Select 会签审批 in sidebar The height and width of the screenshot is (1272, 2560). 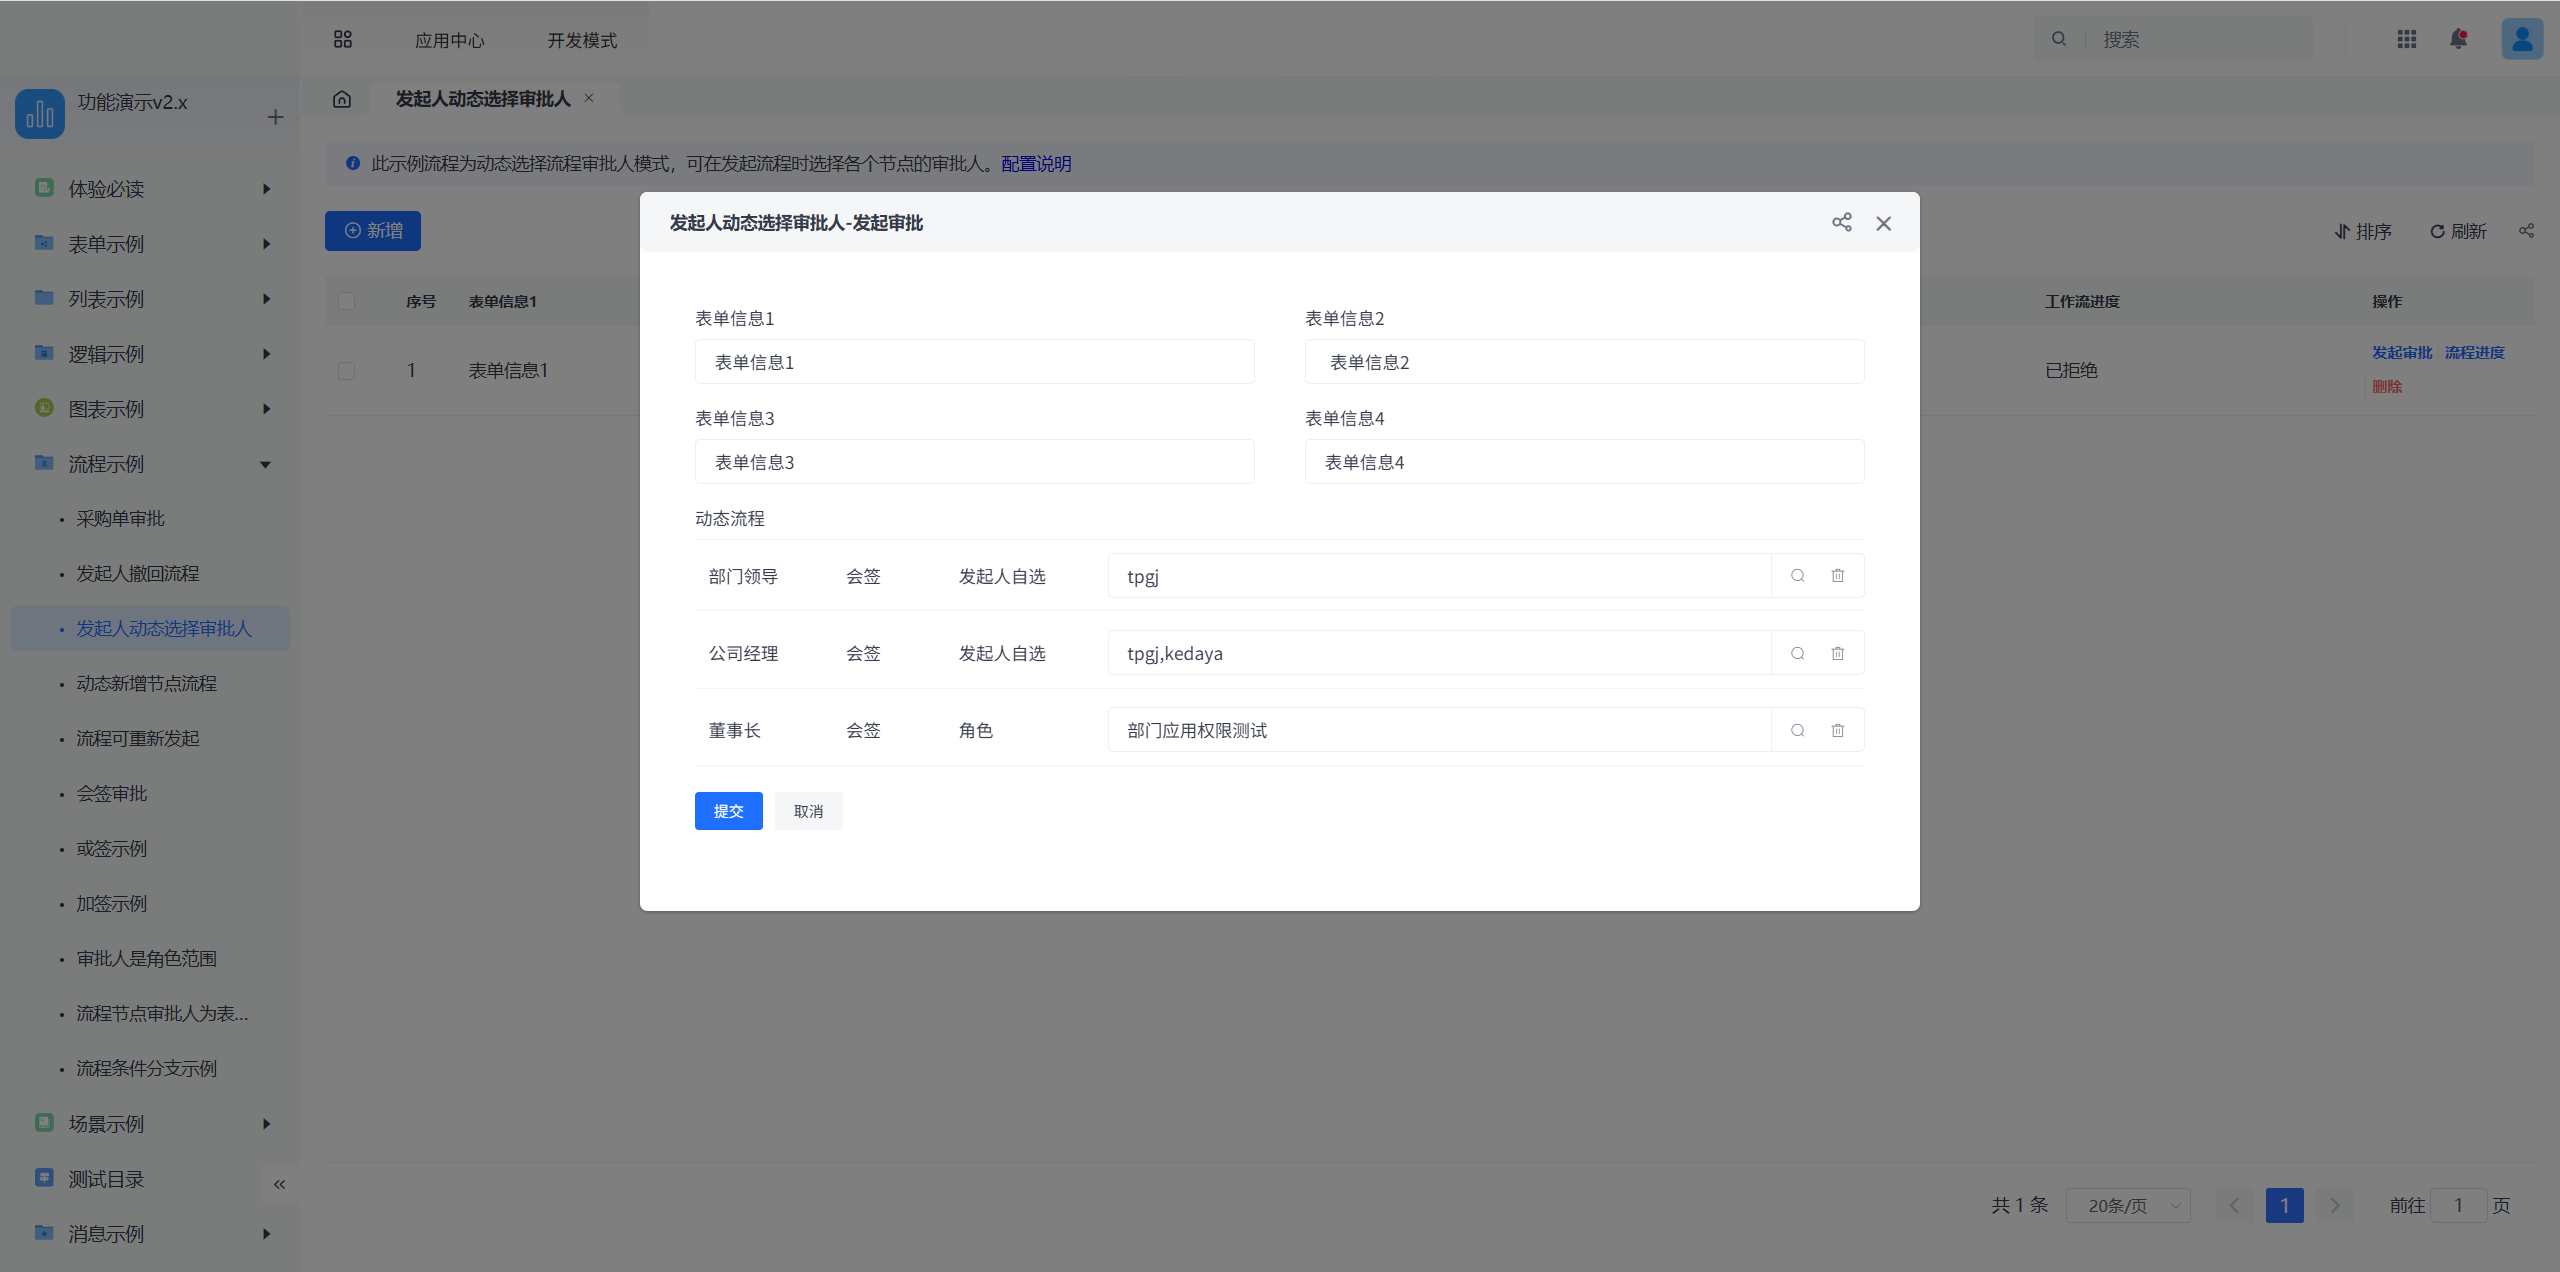(x=112, y=793)
